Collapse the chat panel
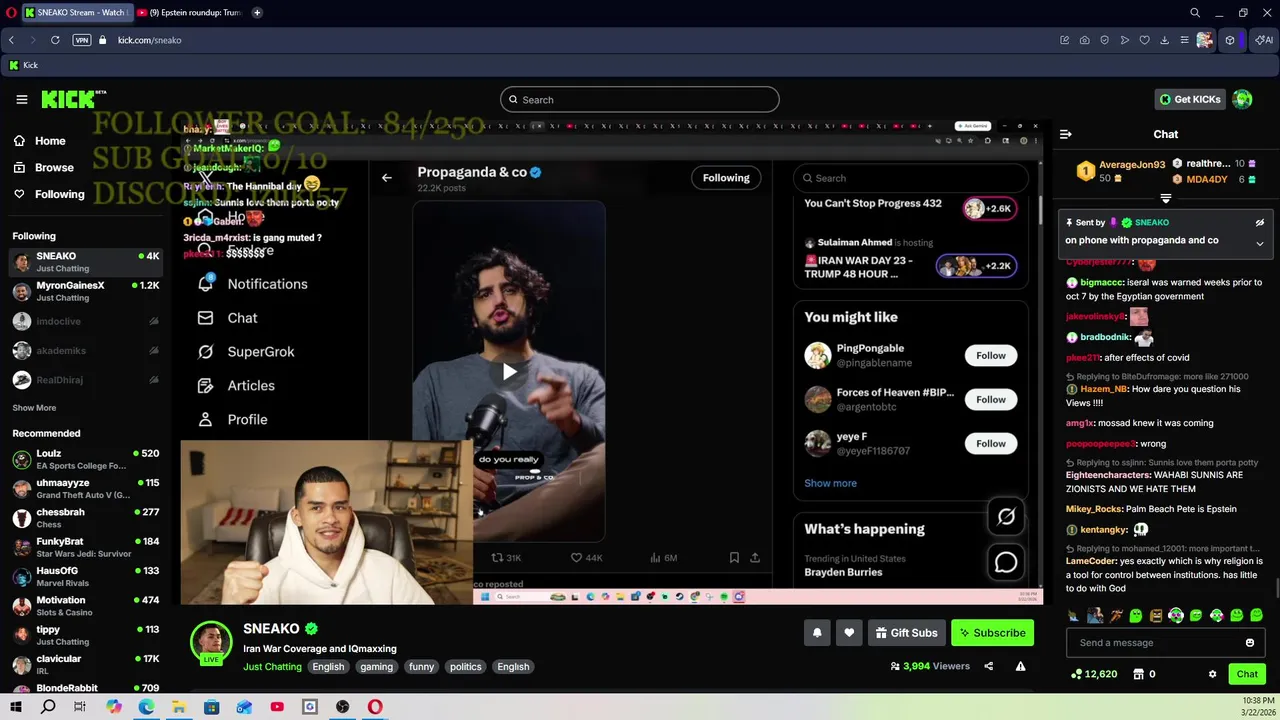The image size is (1280, 720). (x=1066, y=134)
